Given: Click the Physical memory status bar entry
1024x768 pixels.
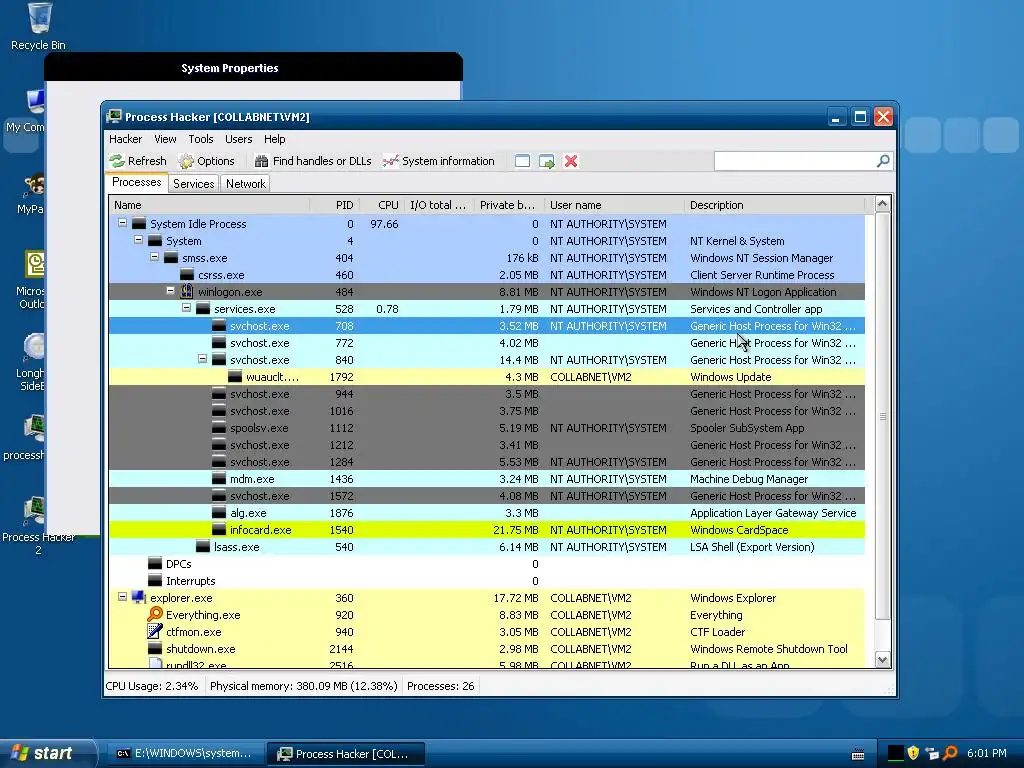Looking at the screenshot, I should pos(304,686).
